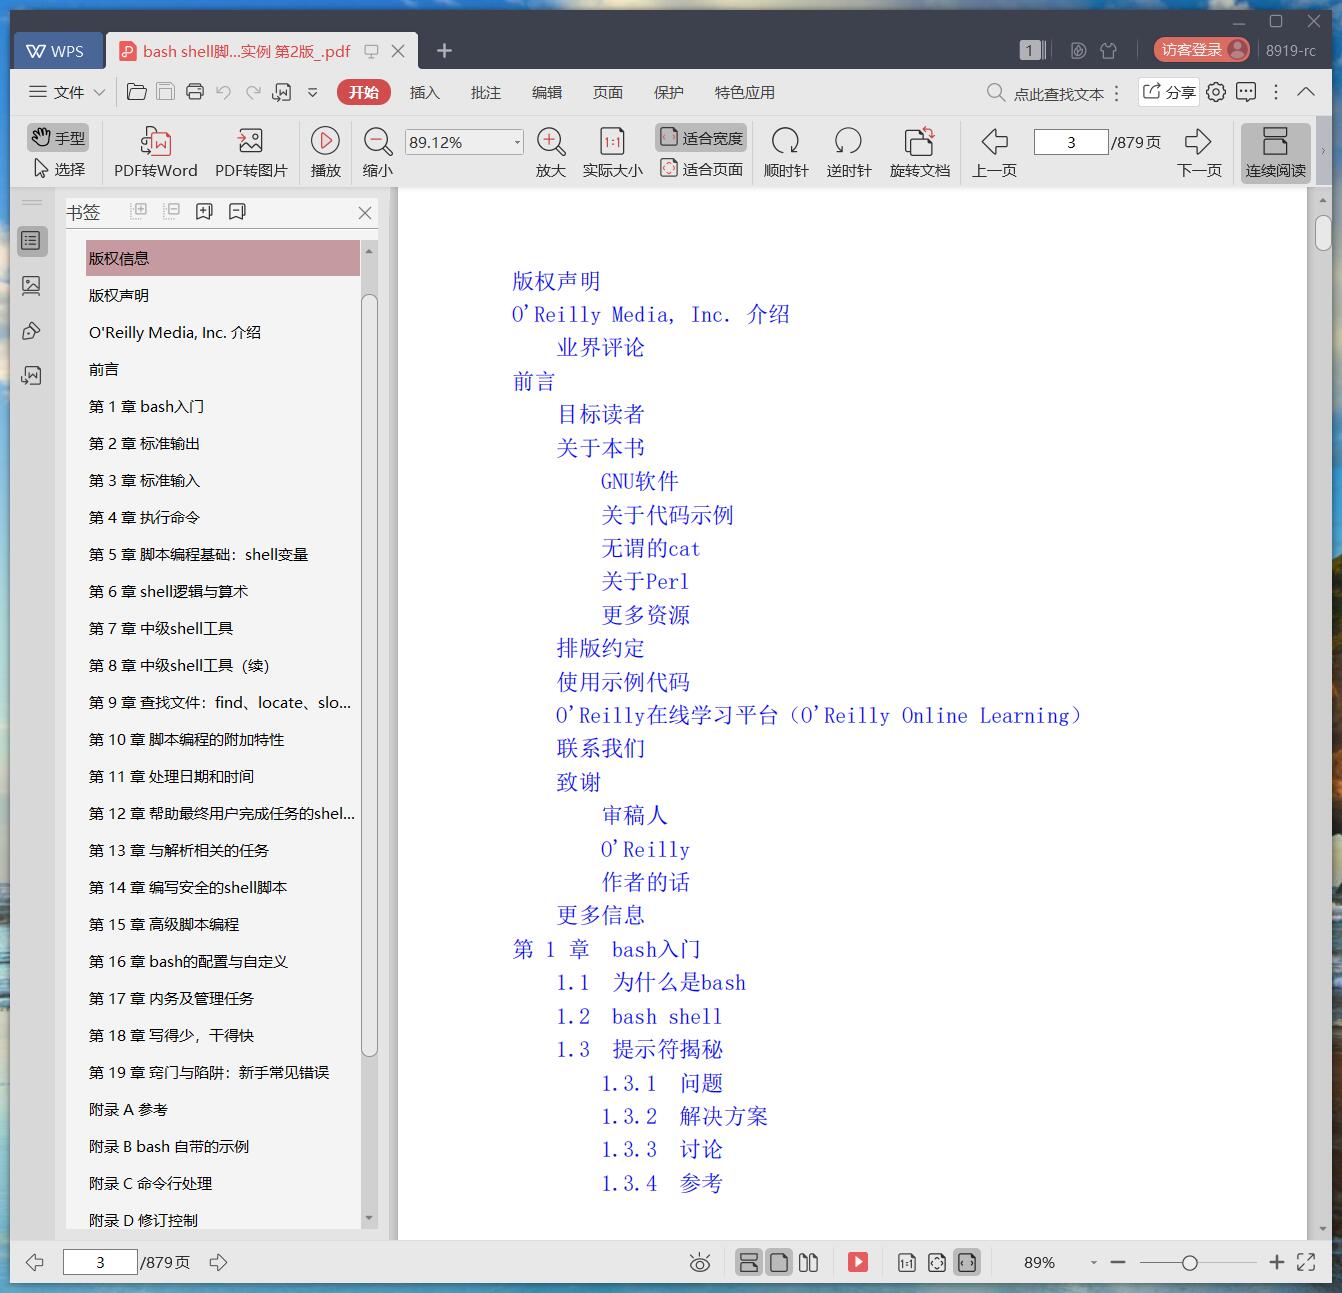Click the undo arrow icon
The height and width of the screenshot is (1293, 1342).
(224, 92)
